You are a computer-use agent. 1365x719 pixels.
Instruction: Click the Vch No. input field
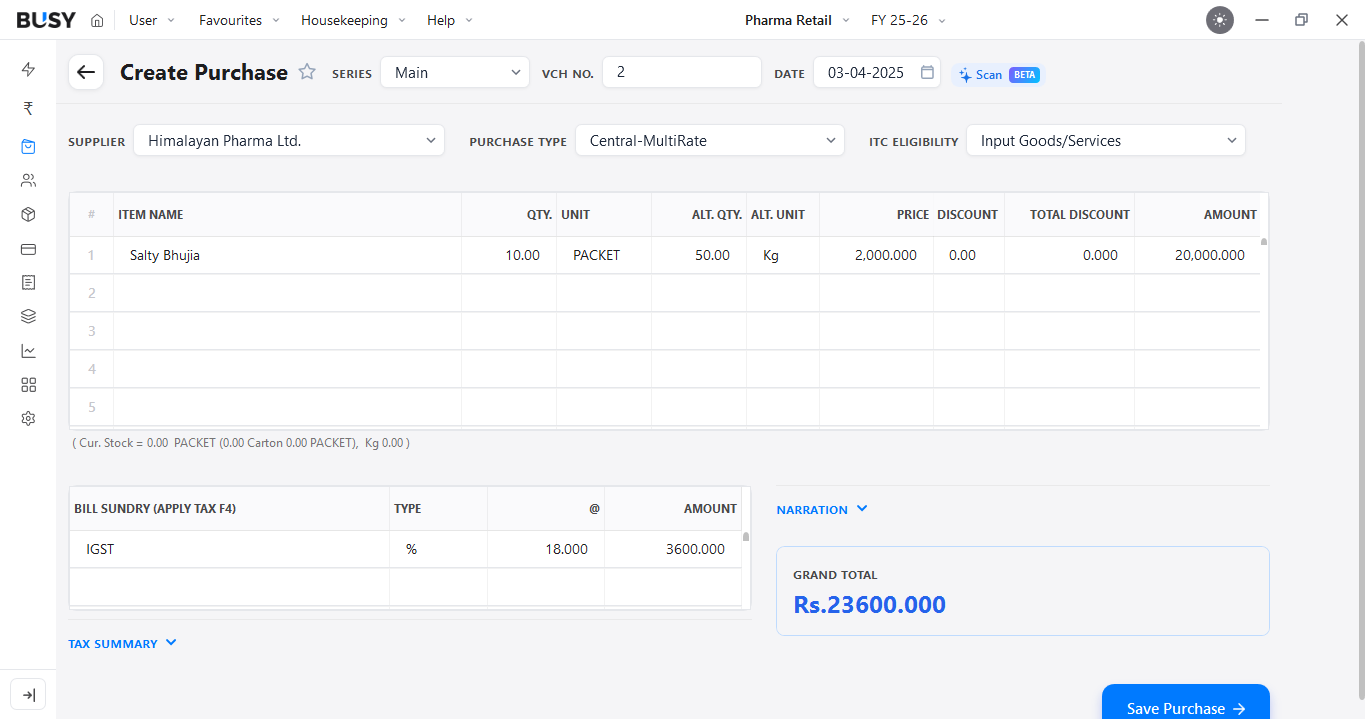click(x=682, y=72)
